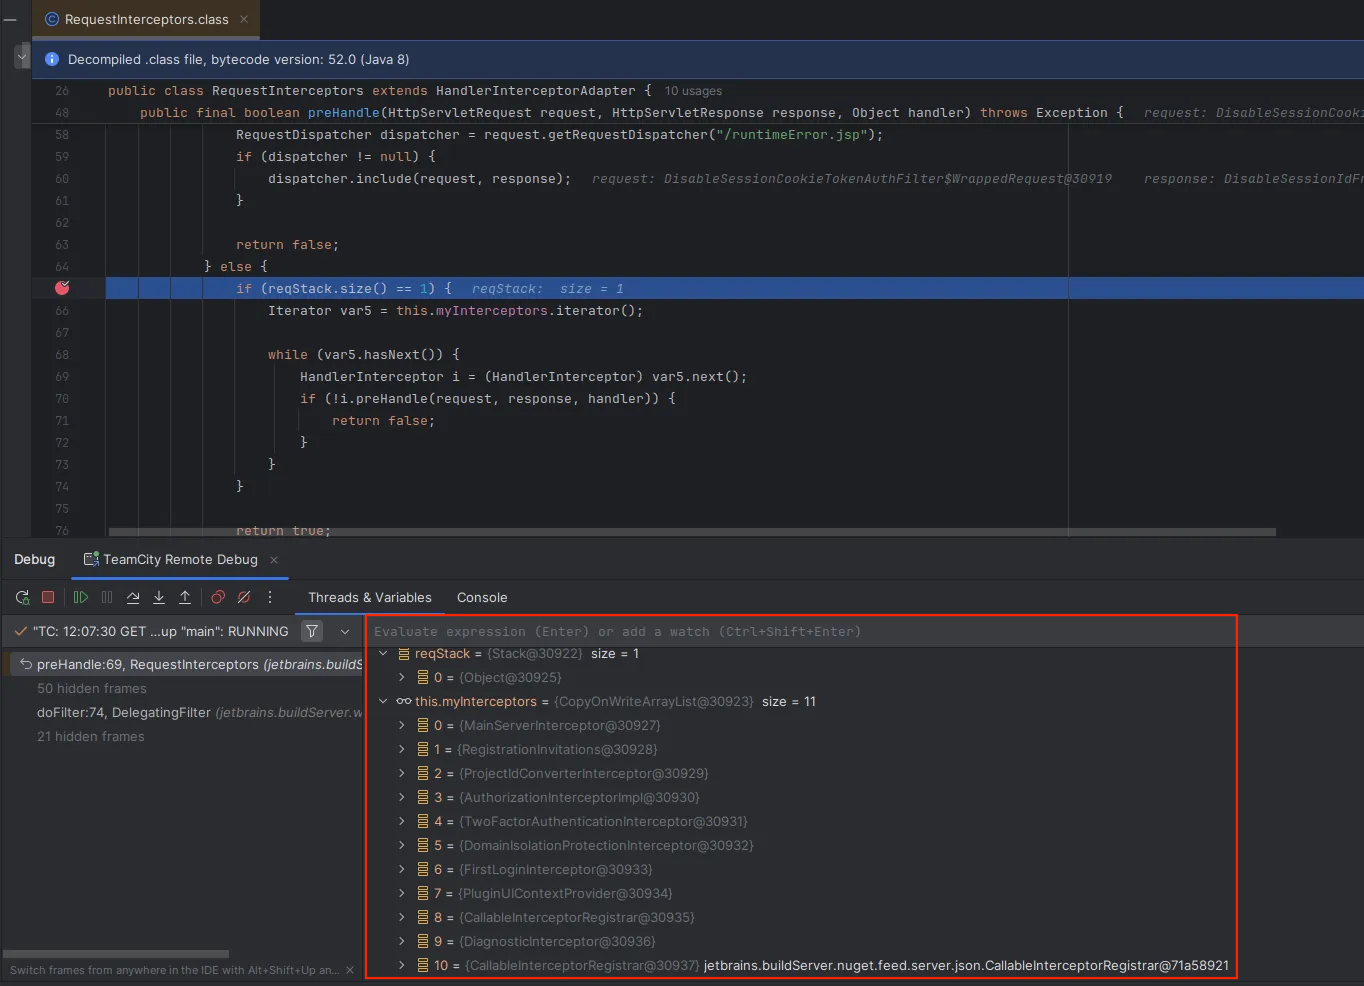Click element icon of DiagnosticInterceptor@30936
This screenshot has height=986, width=1364.
[423, 941]
